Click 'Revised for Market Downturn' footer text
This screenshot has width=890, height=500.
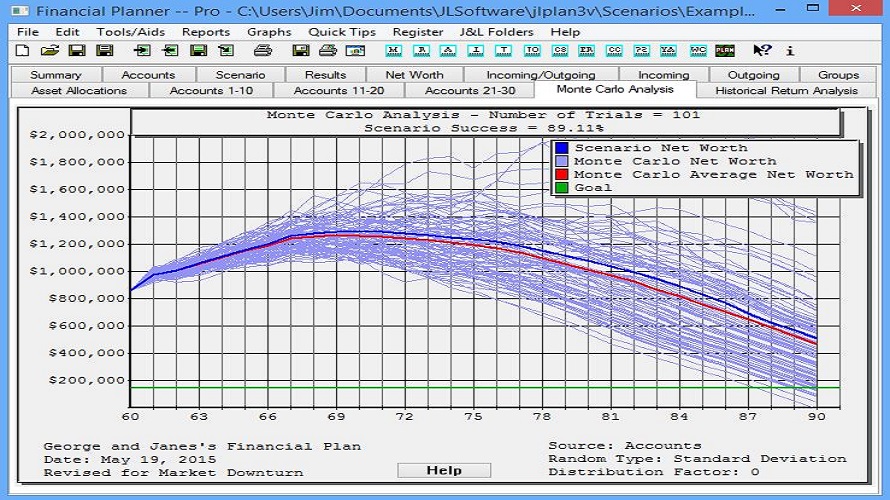tap(173, 473)
